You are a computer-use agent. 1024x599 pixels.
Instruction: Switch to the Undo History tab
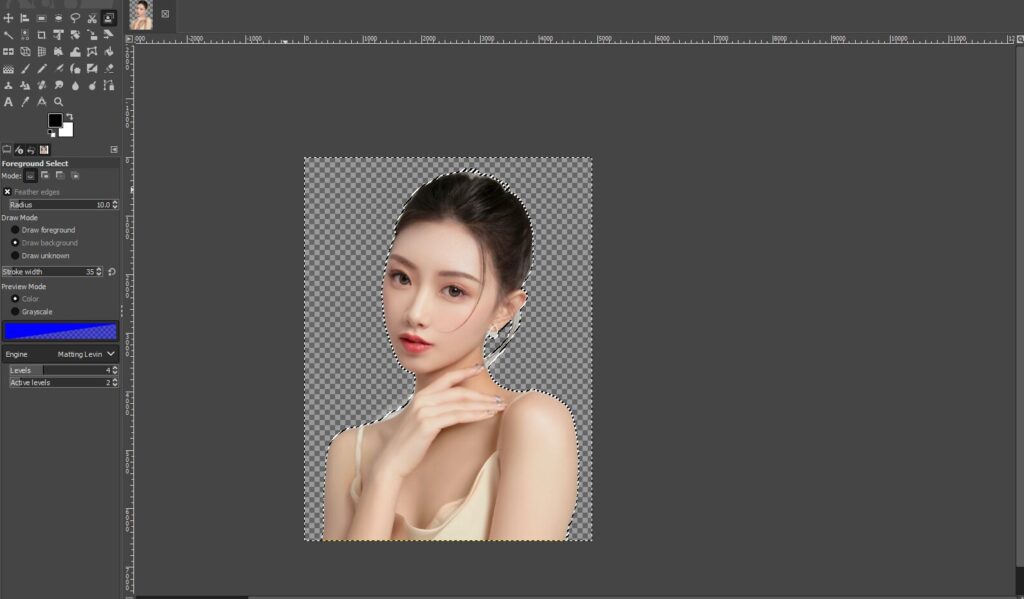click(x=31, y=150)
